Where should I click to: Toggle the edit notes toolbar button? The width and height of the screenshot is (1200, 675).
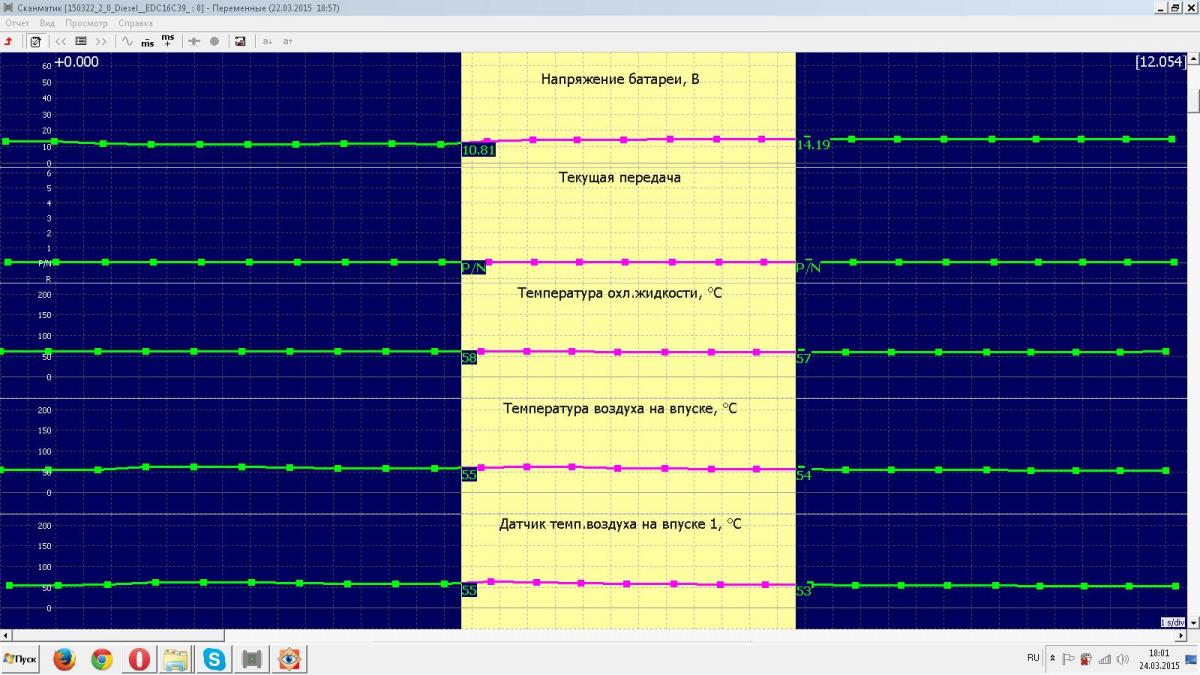click(x=36, y=41)
